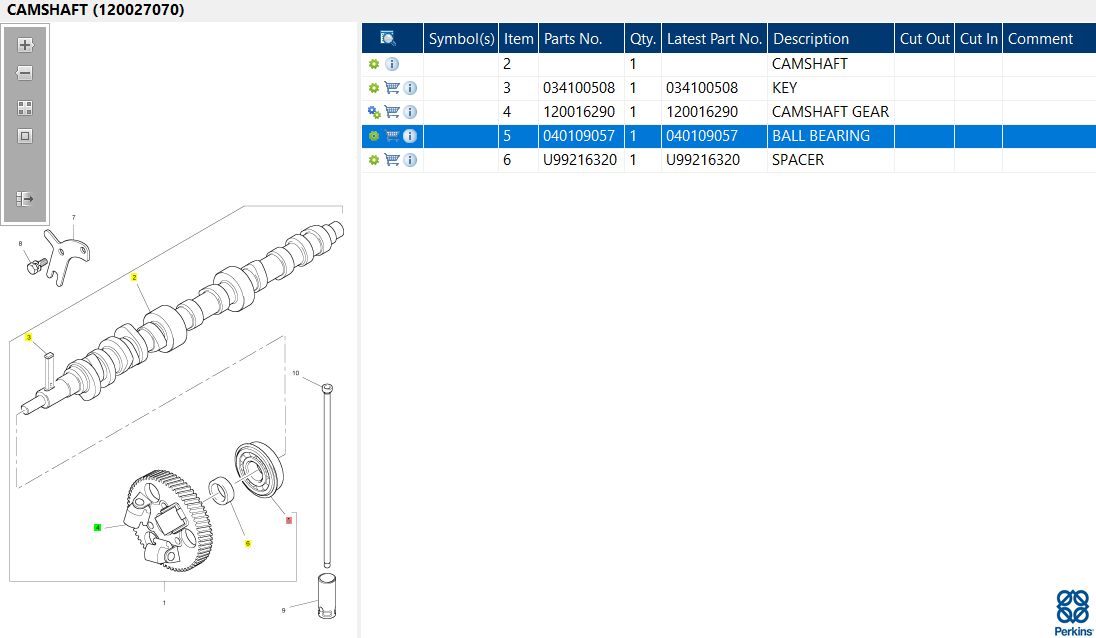Open info for the KEY part
This screenshot has width=1096, height=638.
coord(410,88)
